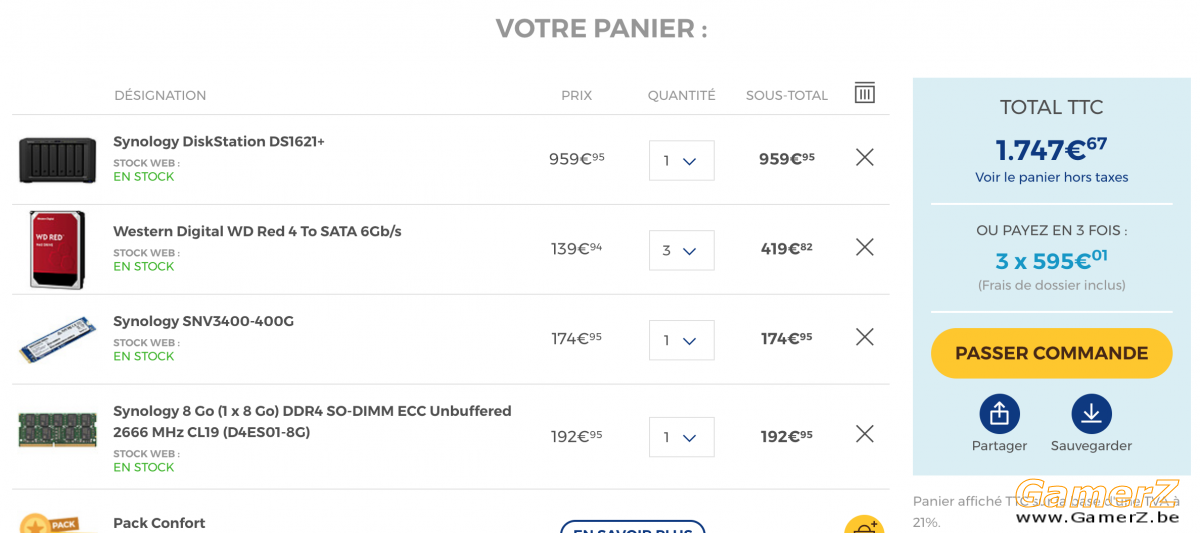Click the Synology SNV3400-400G SSD thumbnail
The height and width of the screenshot is (533, 1200).
pos(58,340)
